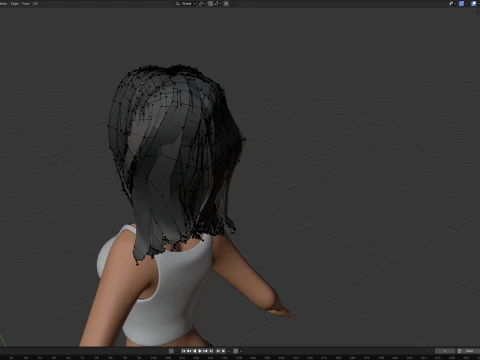Jump to the previous keyframe
The height and width of the screenshot is (360, 480).
(x=189, y=351)
